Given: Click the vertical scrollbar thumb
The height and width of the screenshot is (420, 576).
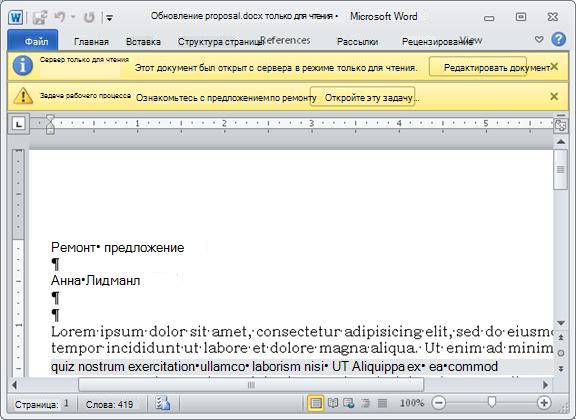Looking at the screenshot, I should tap(561, 170).
